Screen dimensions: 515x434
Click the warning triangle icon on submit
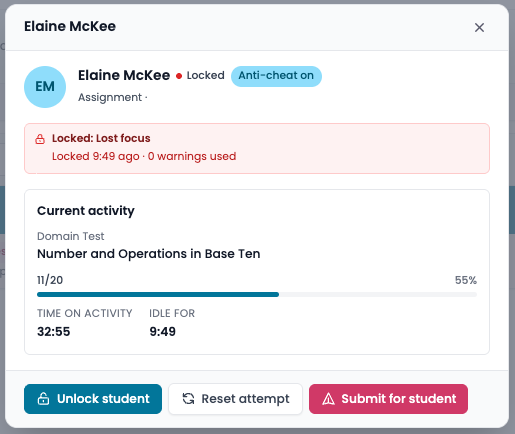click(x=328, y=399)
